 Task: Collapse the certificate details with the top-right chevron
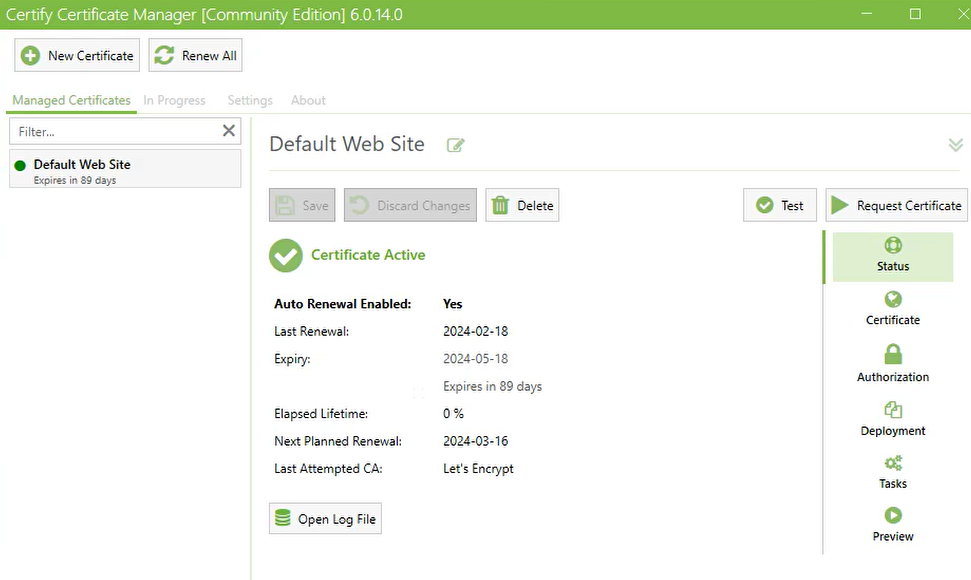click(954, 144)
